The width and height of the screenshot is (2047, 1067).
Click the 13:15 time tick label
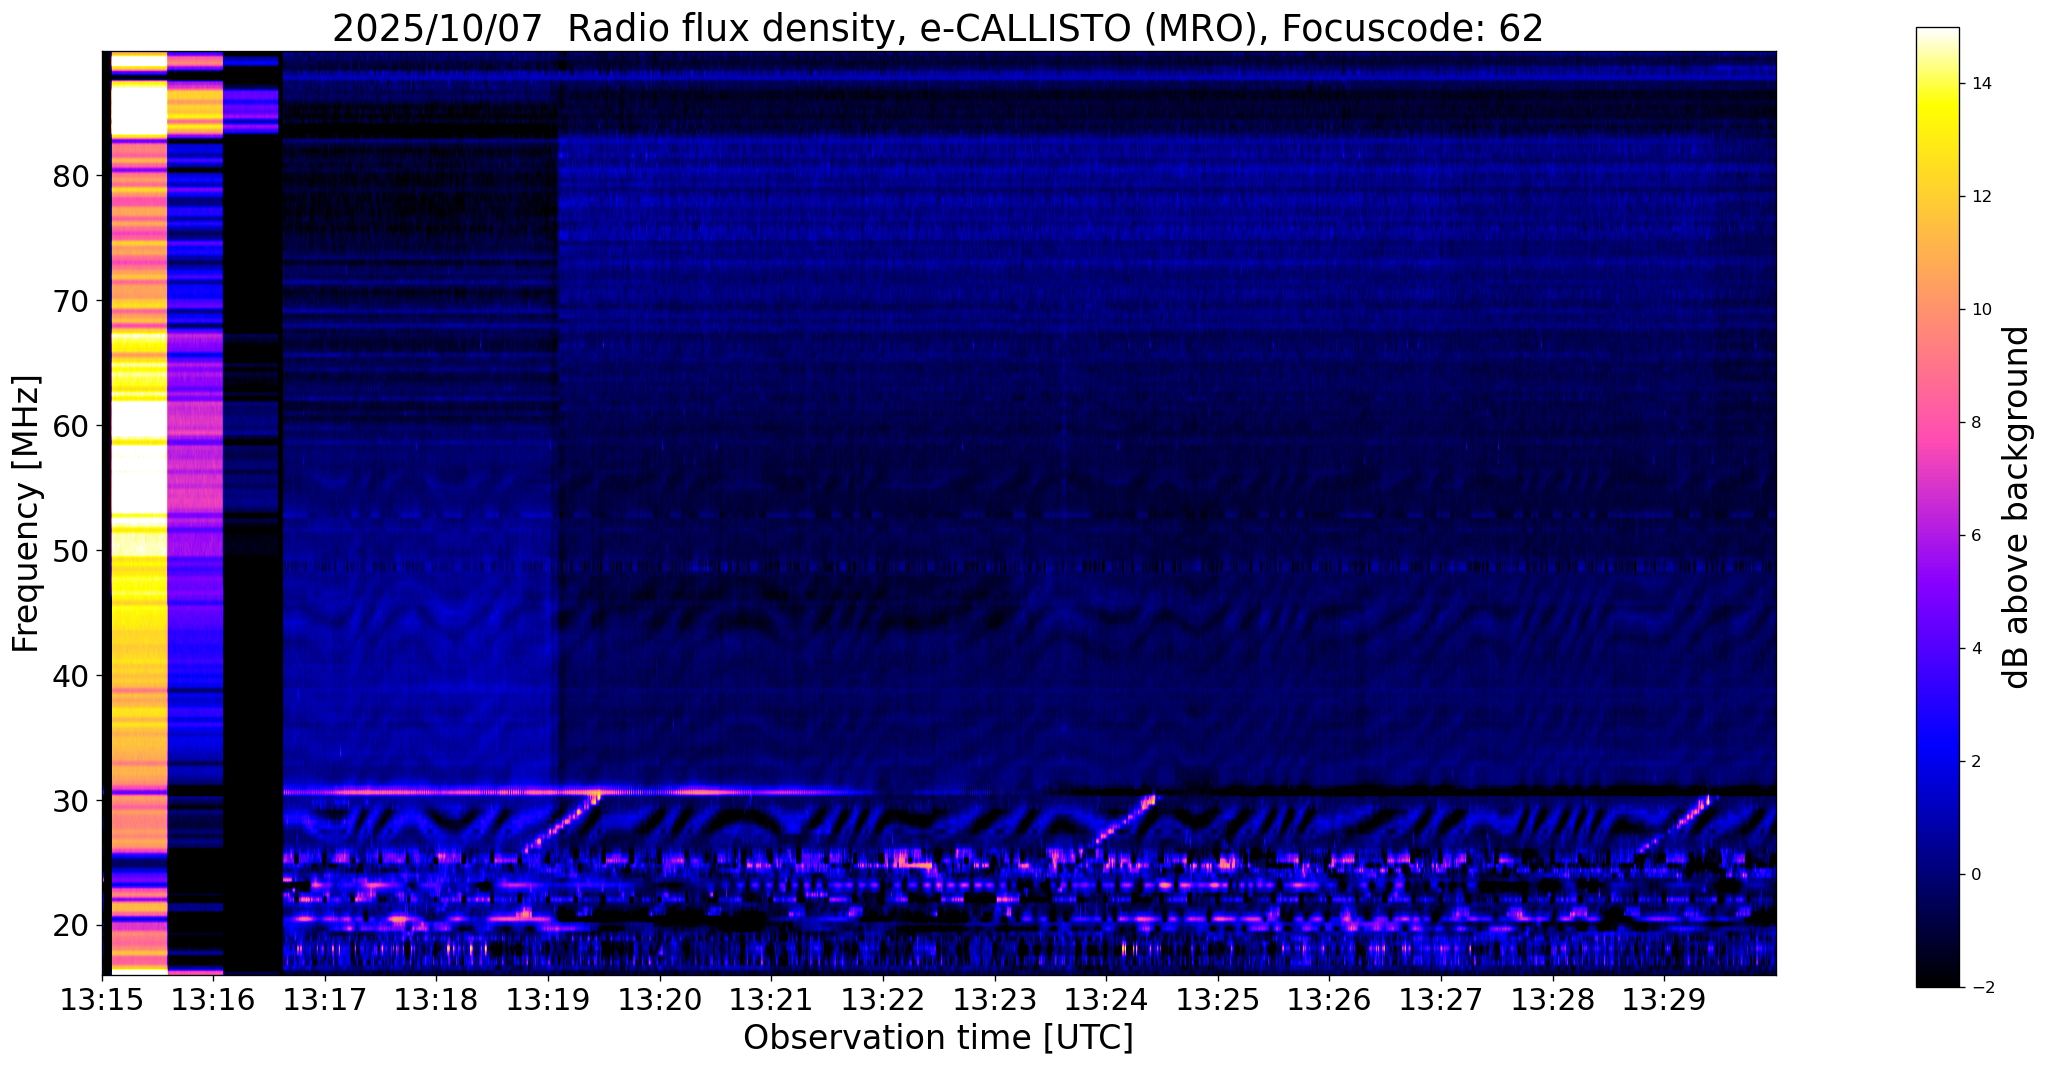pyautogui.click(x=102, y=1000)
